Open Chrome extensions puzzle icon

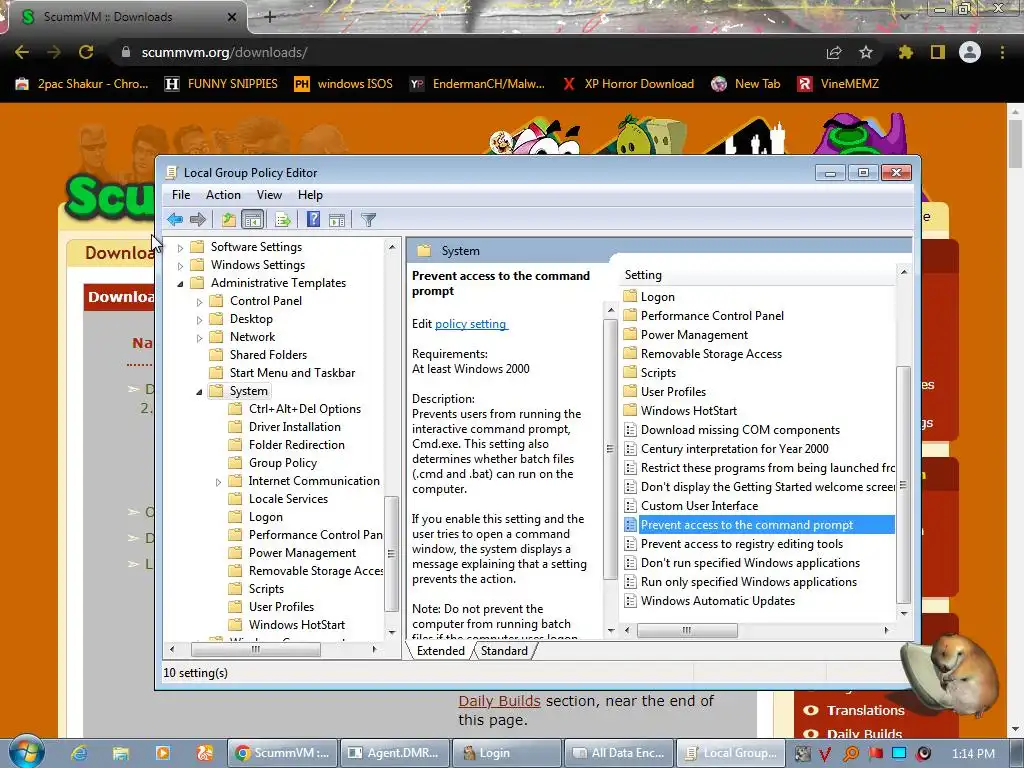tap(905, 52)
